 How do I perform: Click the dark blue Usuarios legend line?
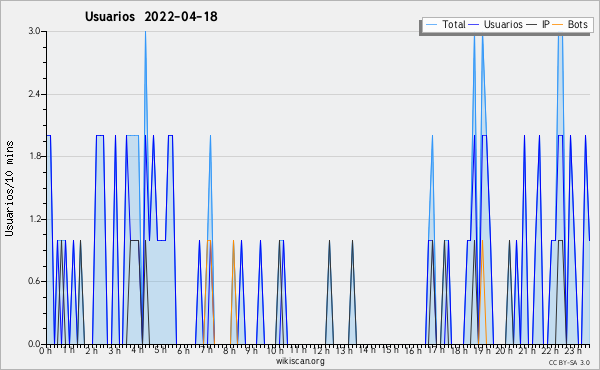[474, 25]
